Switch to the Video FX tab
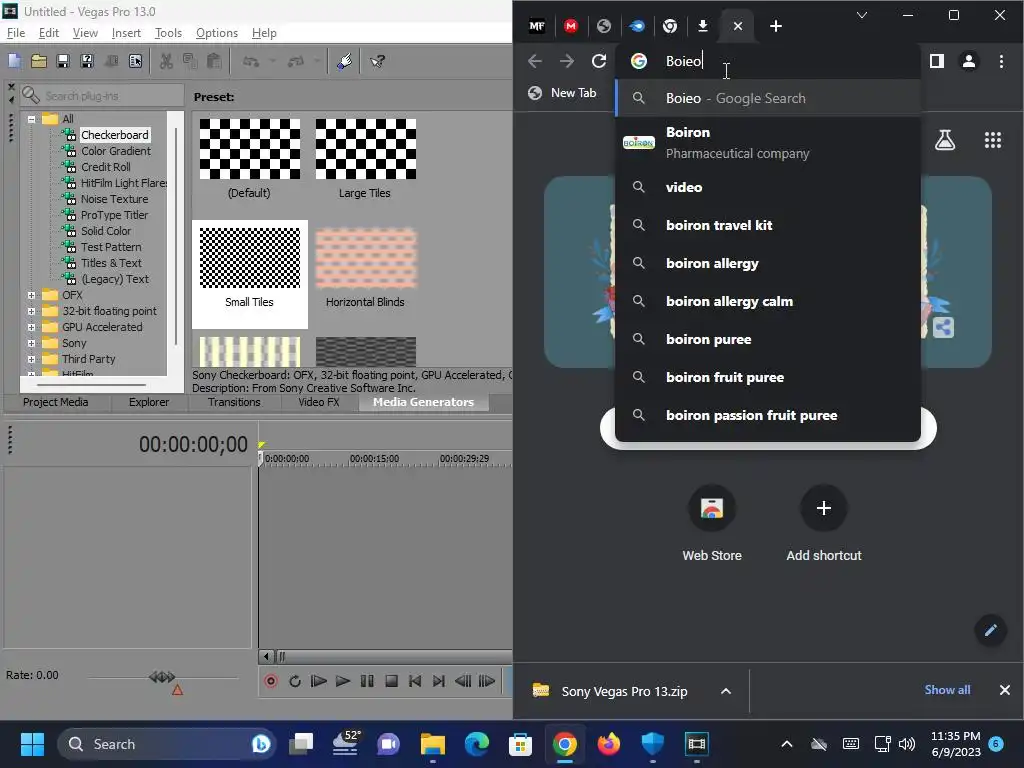 319,402
